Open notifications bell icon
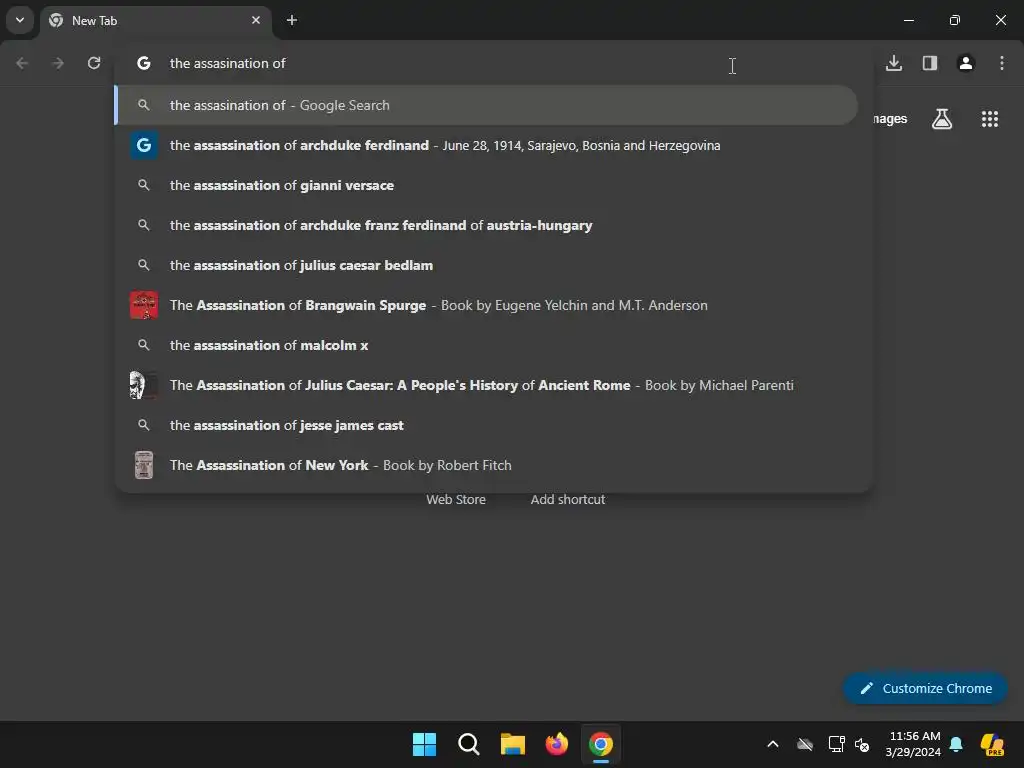1024x768 pixels. click(956, 744)
